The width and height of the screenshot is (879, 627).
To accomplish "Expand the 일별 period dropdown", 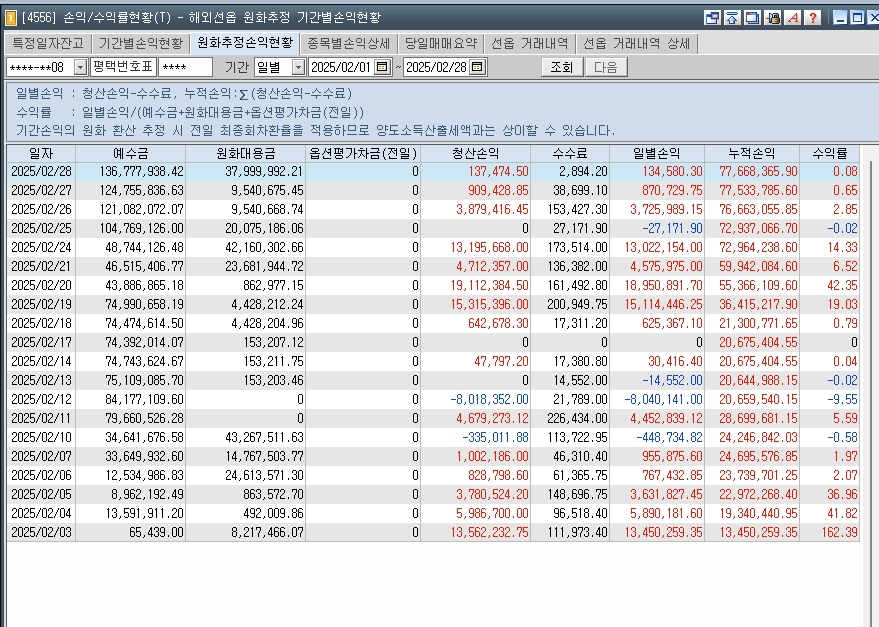I will (x=298, y=67).
